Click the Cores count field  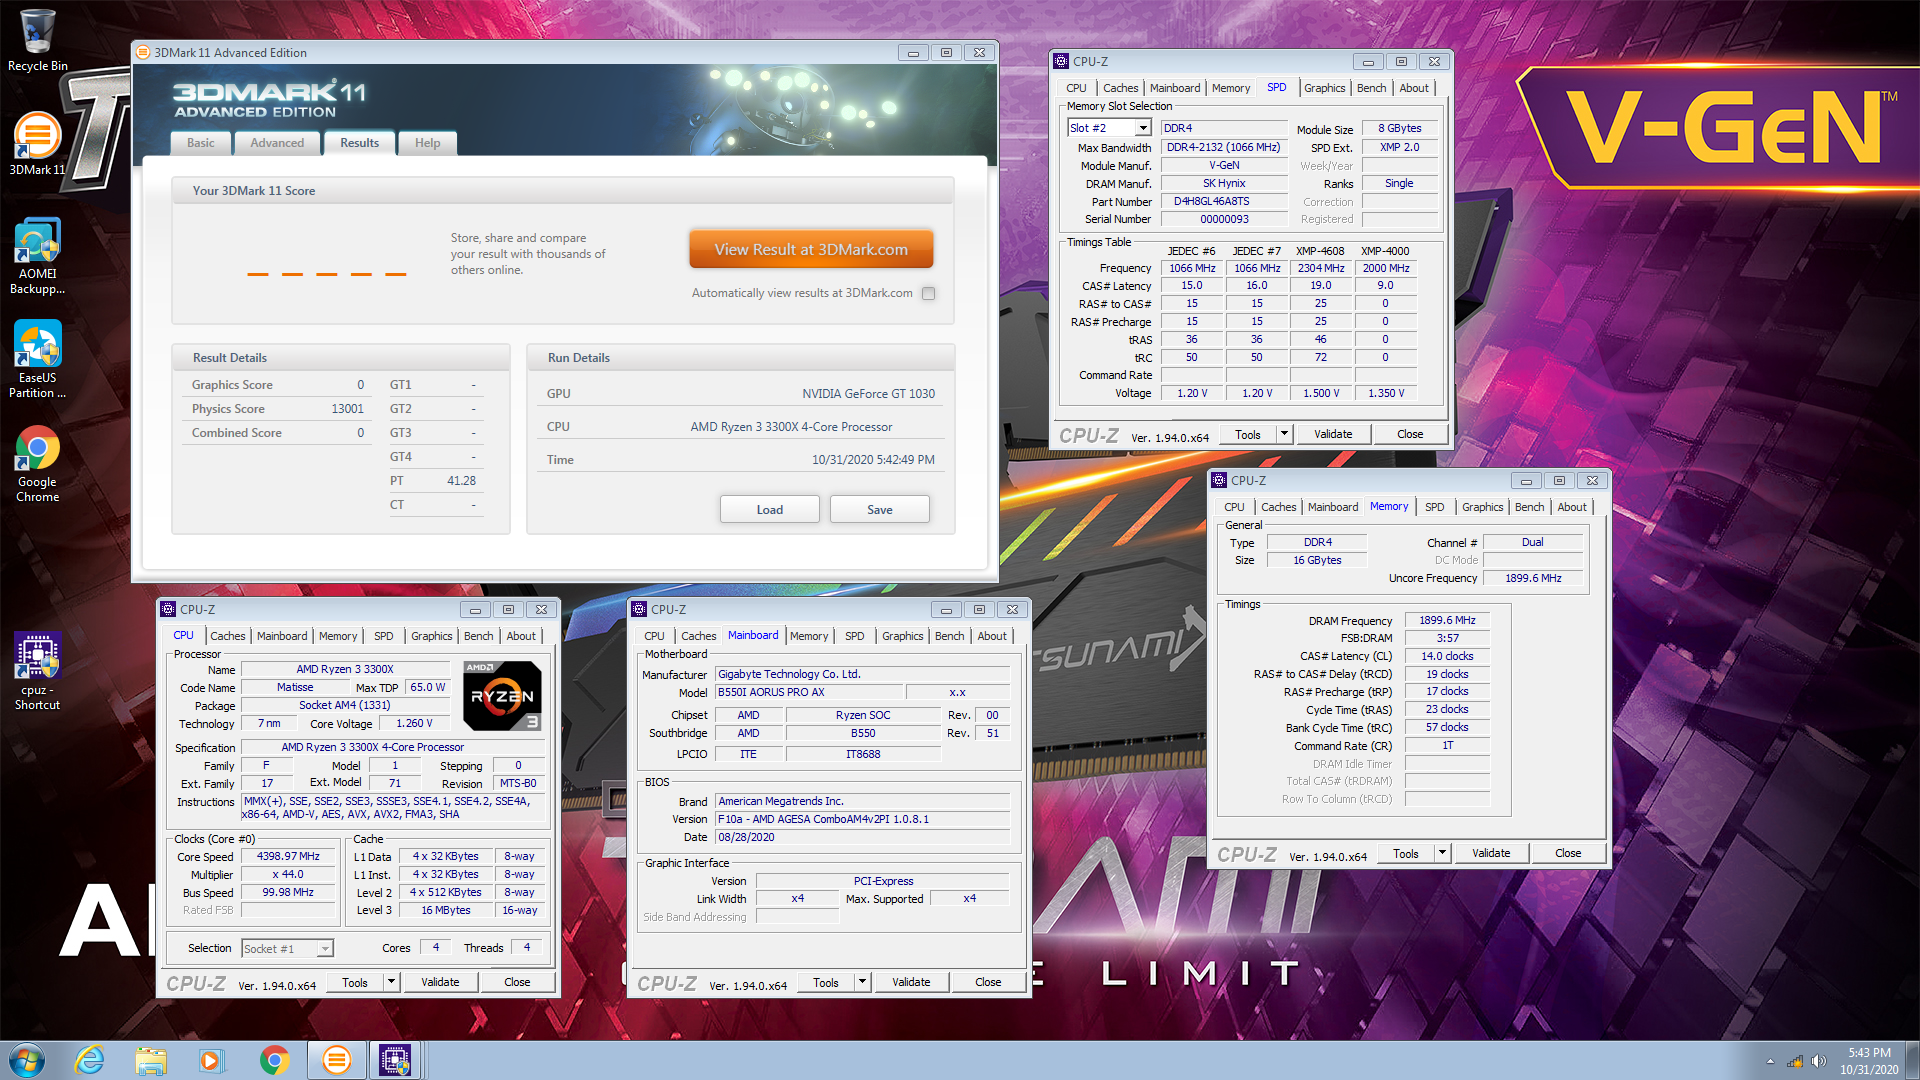[x=435, y=947]
